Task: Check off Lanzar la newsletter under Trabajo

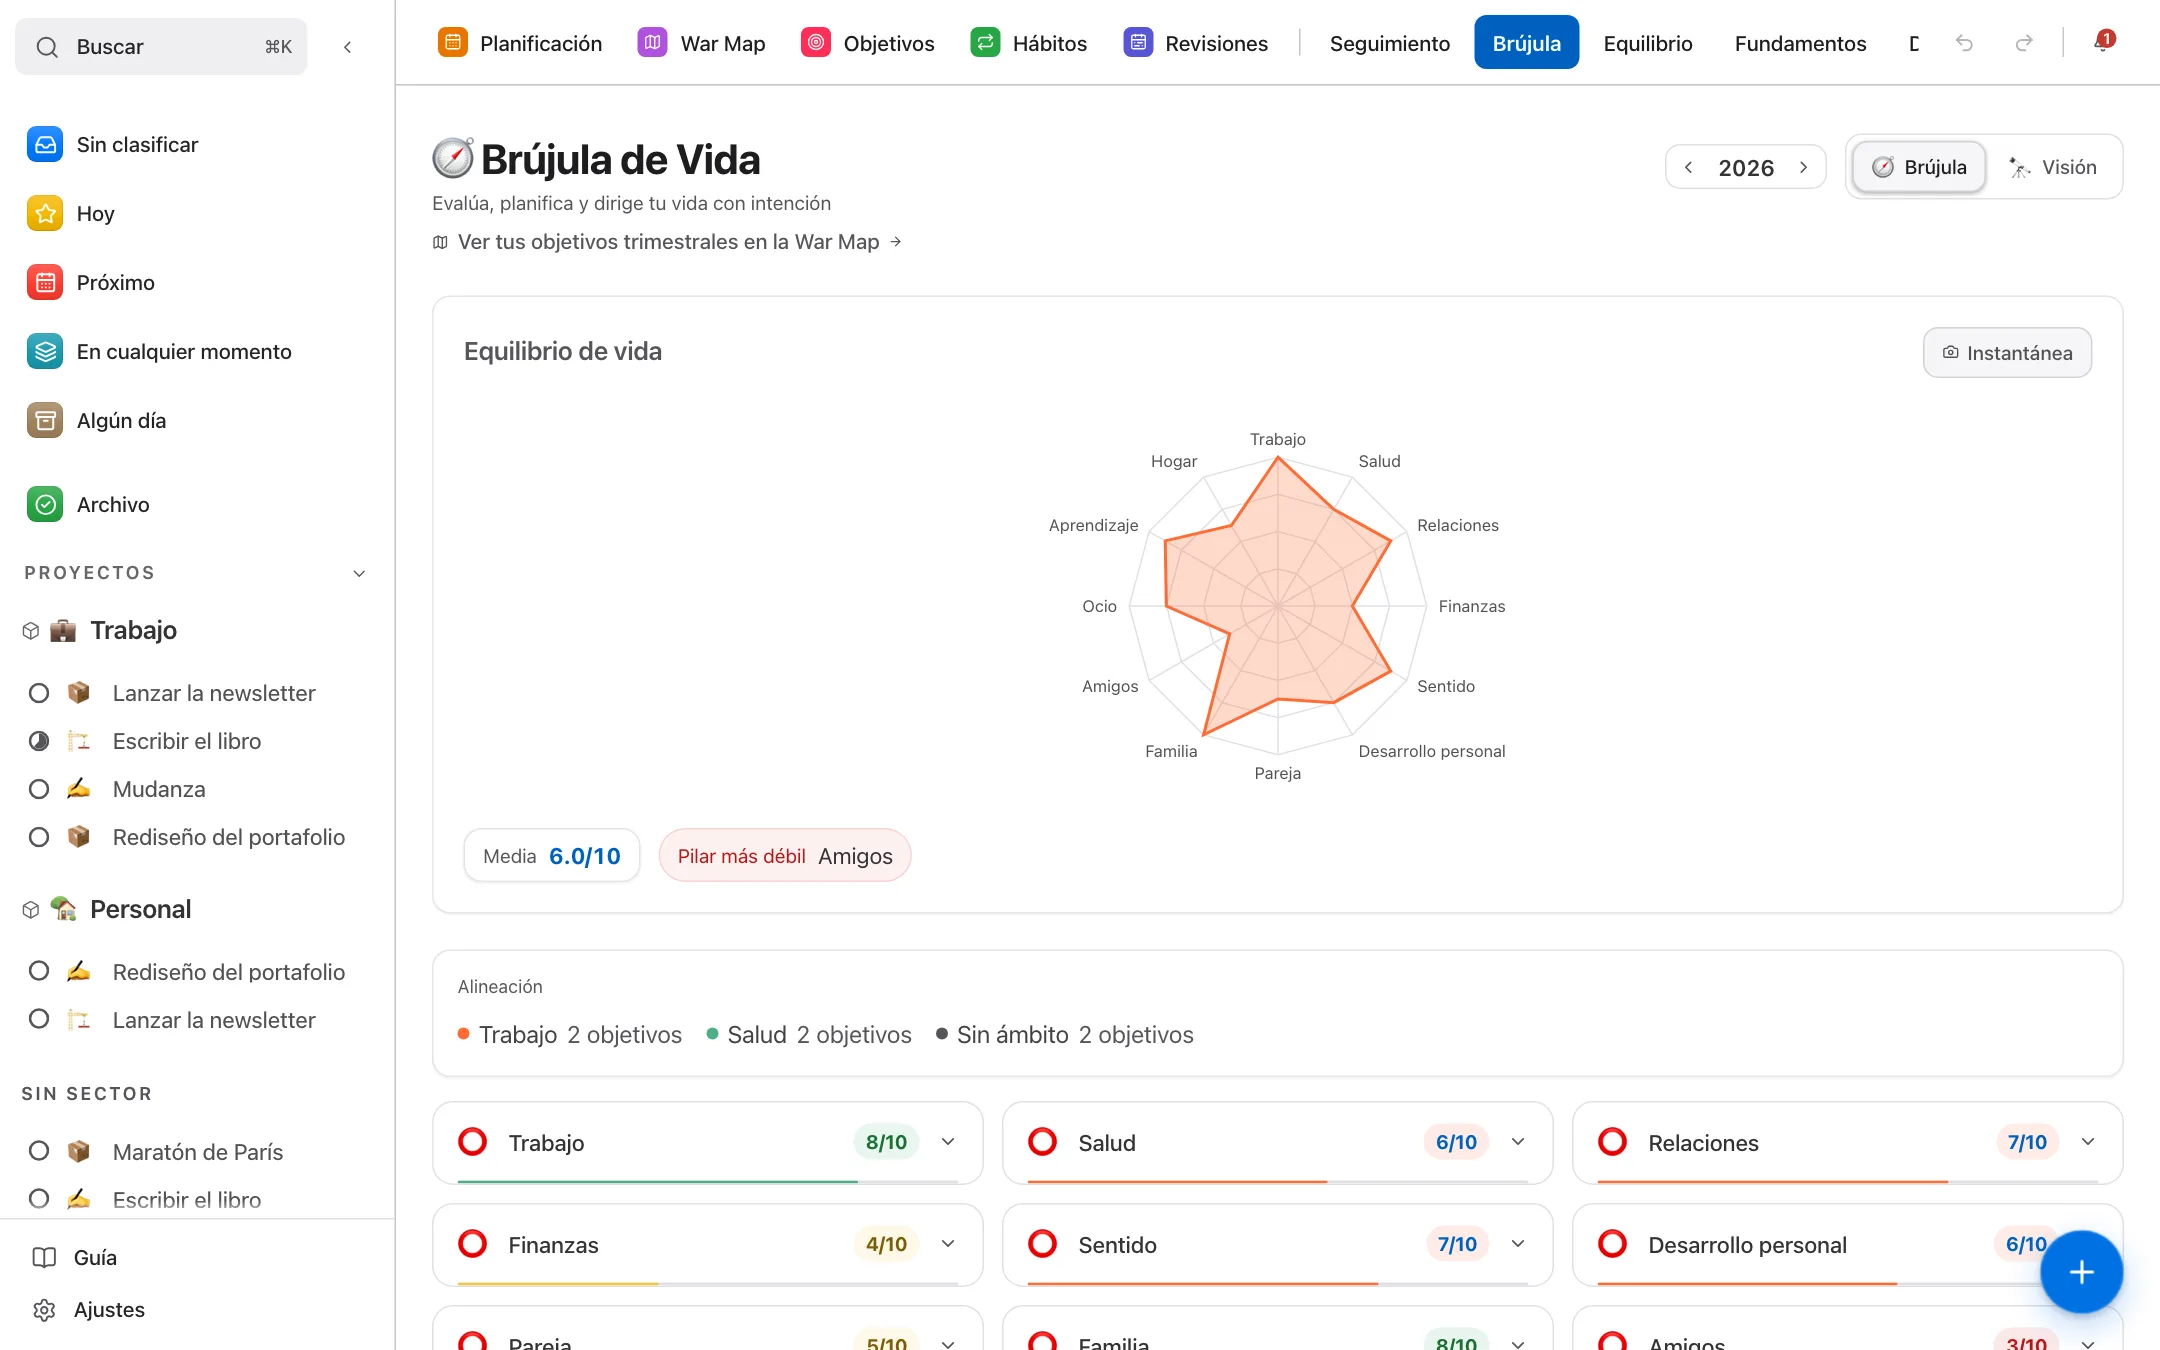Action: (x=39, y=693)
